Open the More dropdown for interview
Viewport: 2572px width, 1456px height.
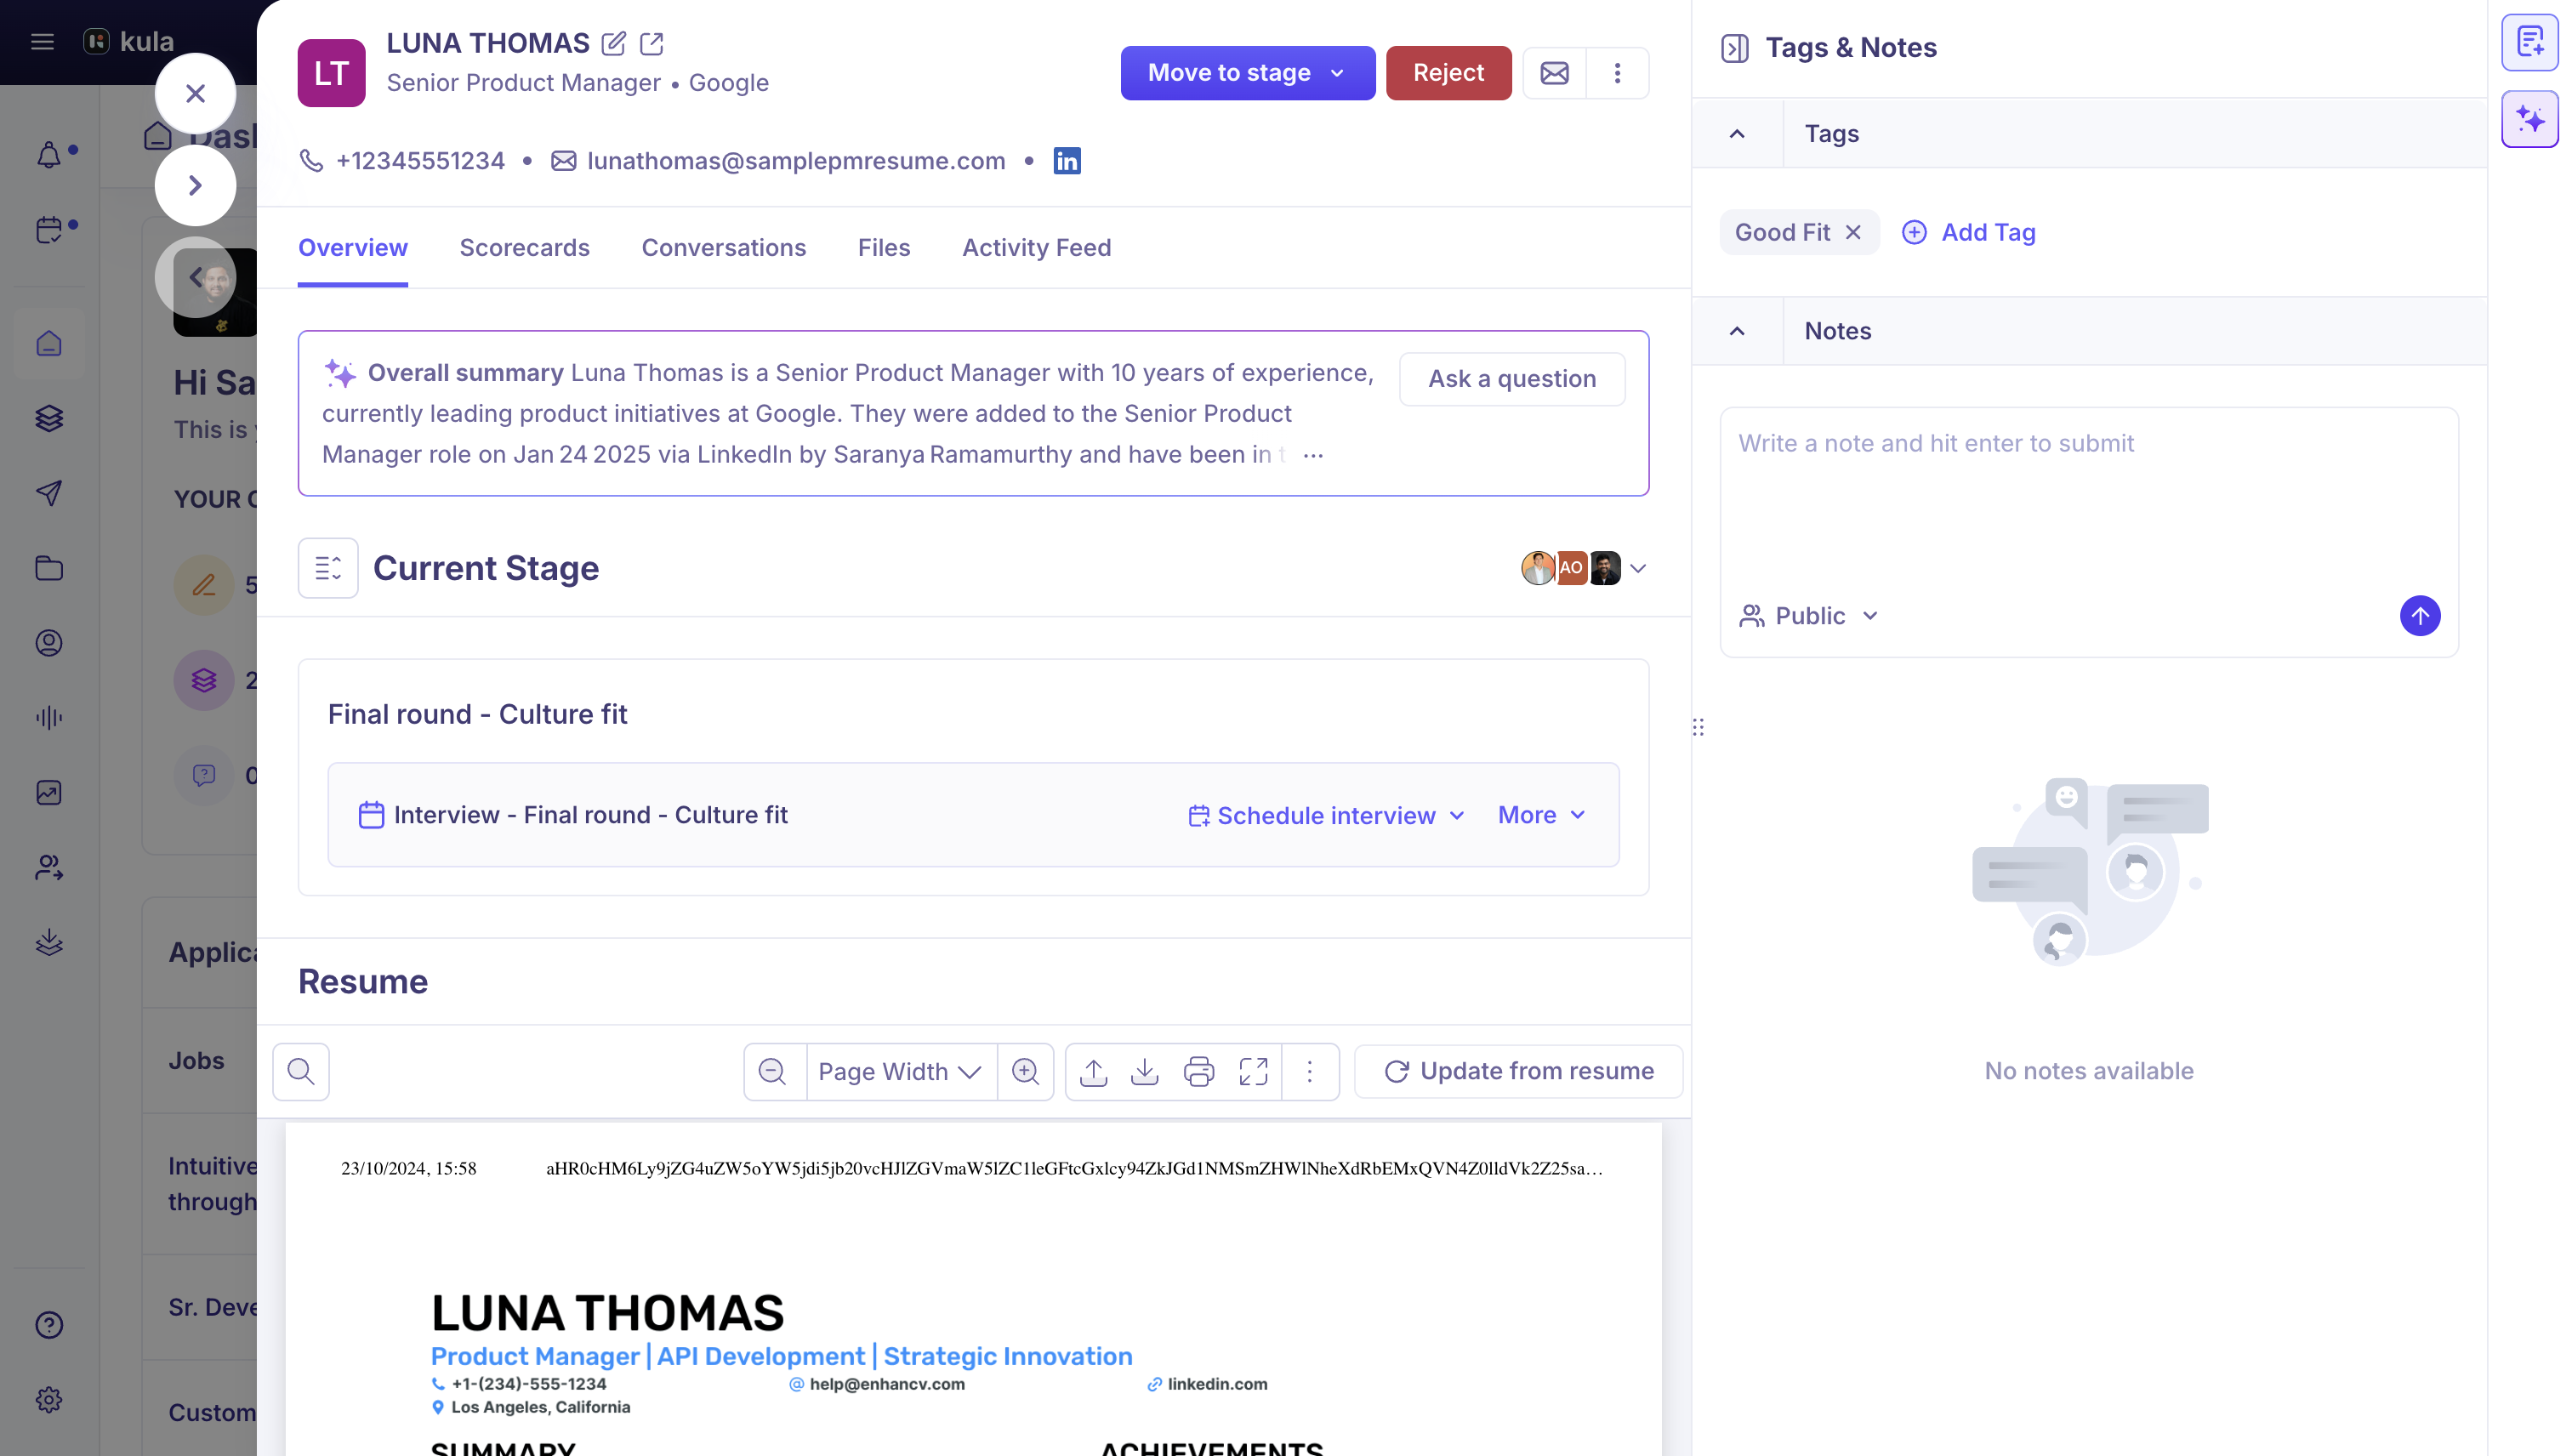(1541, 815)
